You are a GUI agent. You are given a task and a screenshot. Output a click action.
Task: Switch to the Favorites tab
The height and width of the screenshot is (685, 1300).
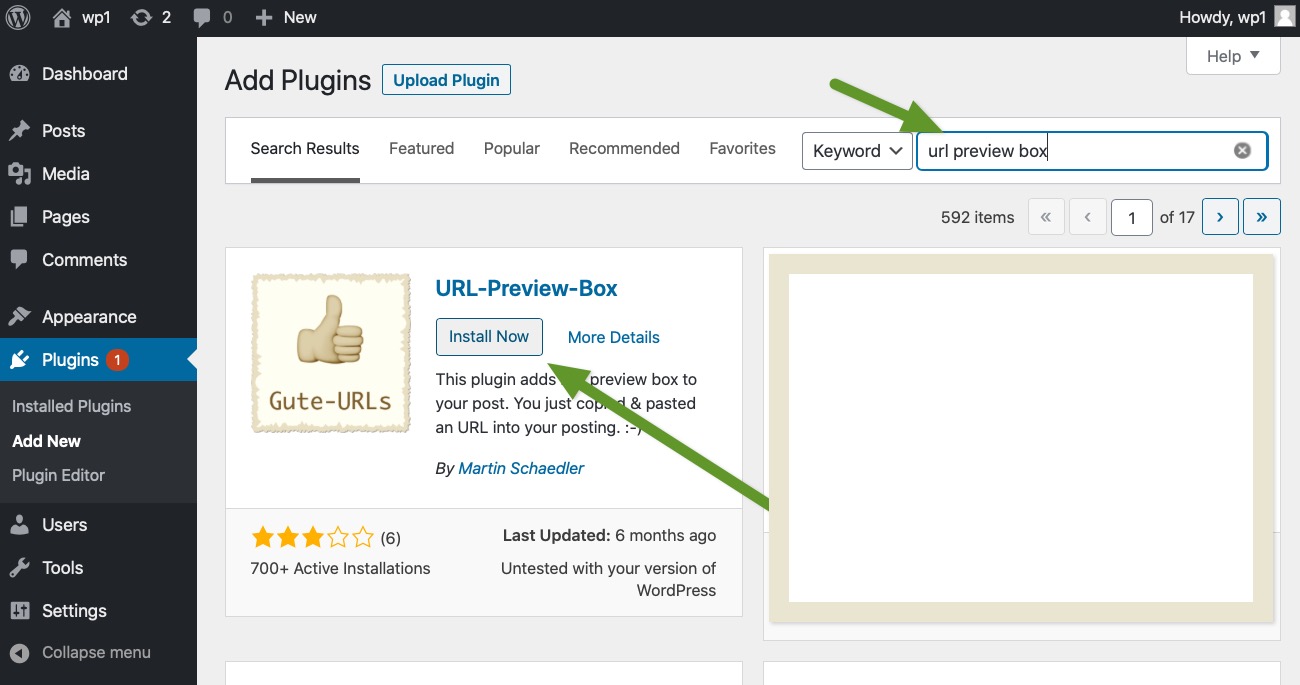click(742, 149)
